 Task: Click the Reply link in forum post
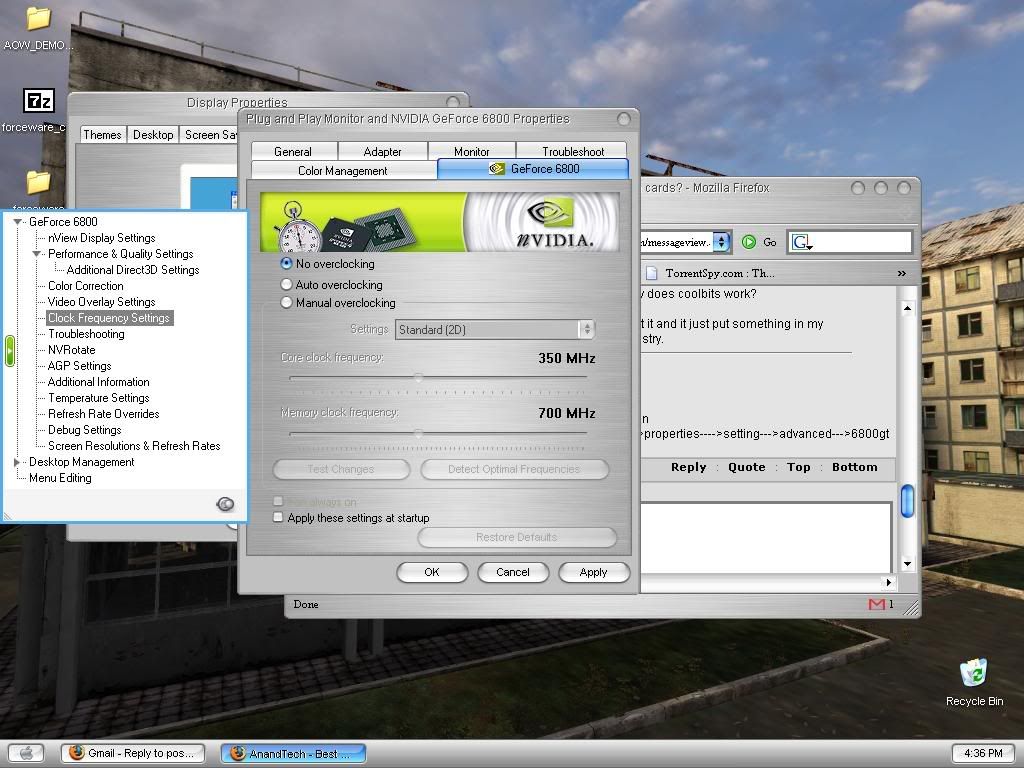coord(688,467)
